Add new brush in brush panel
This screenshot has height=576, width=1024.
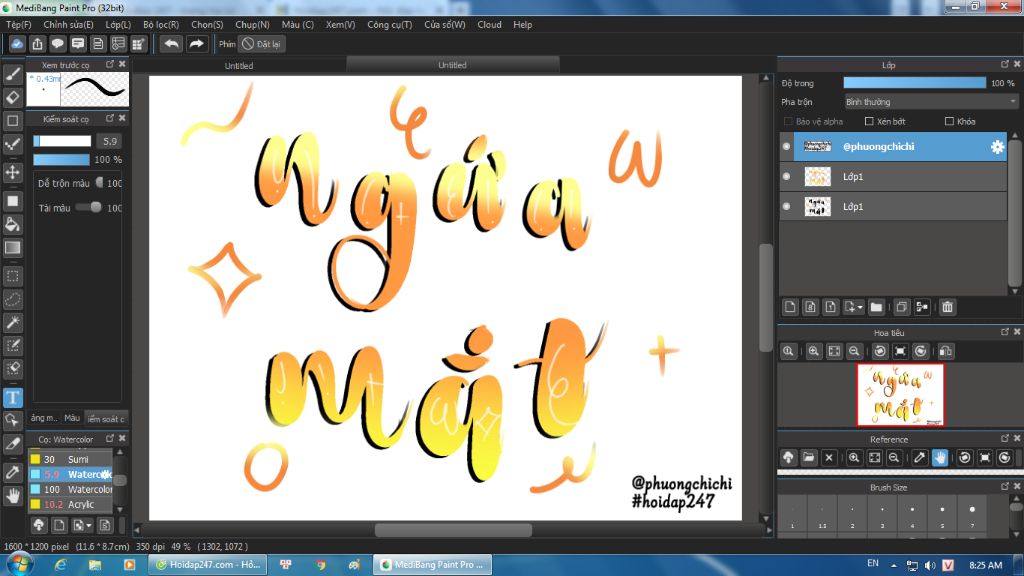click(x=59, y=525)
